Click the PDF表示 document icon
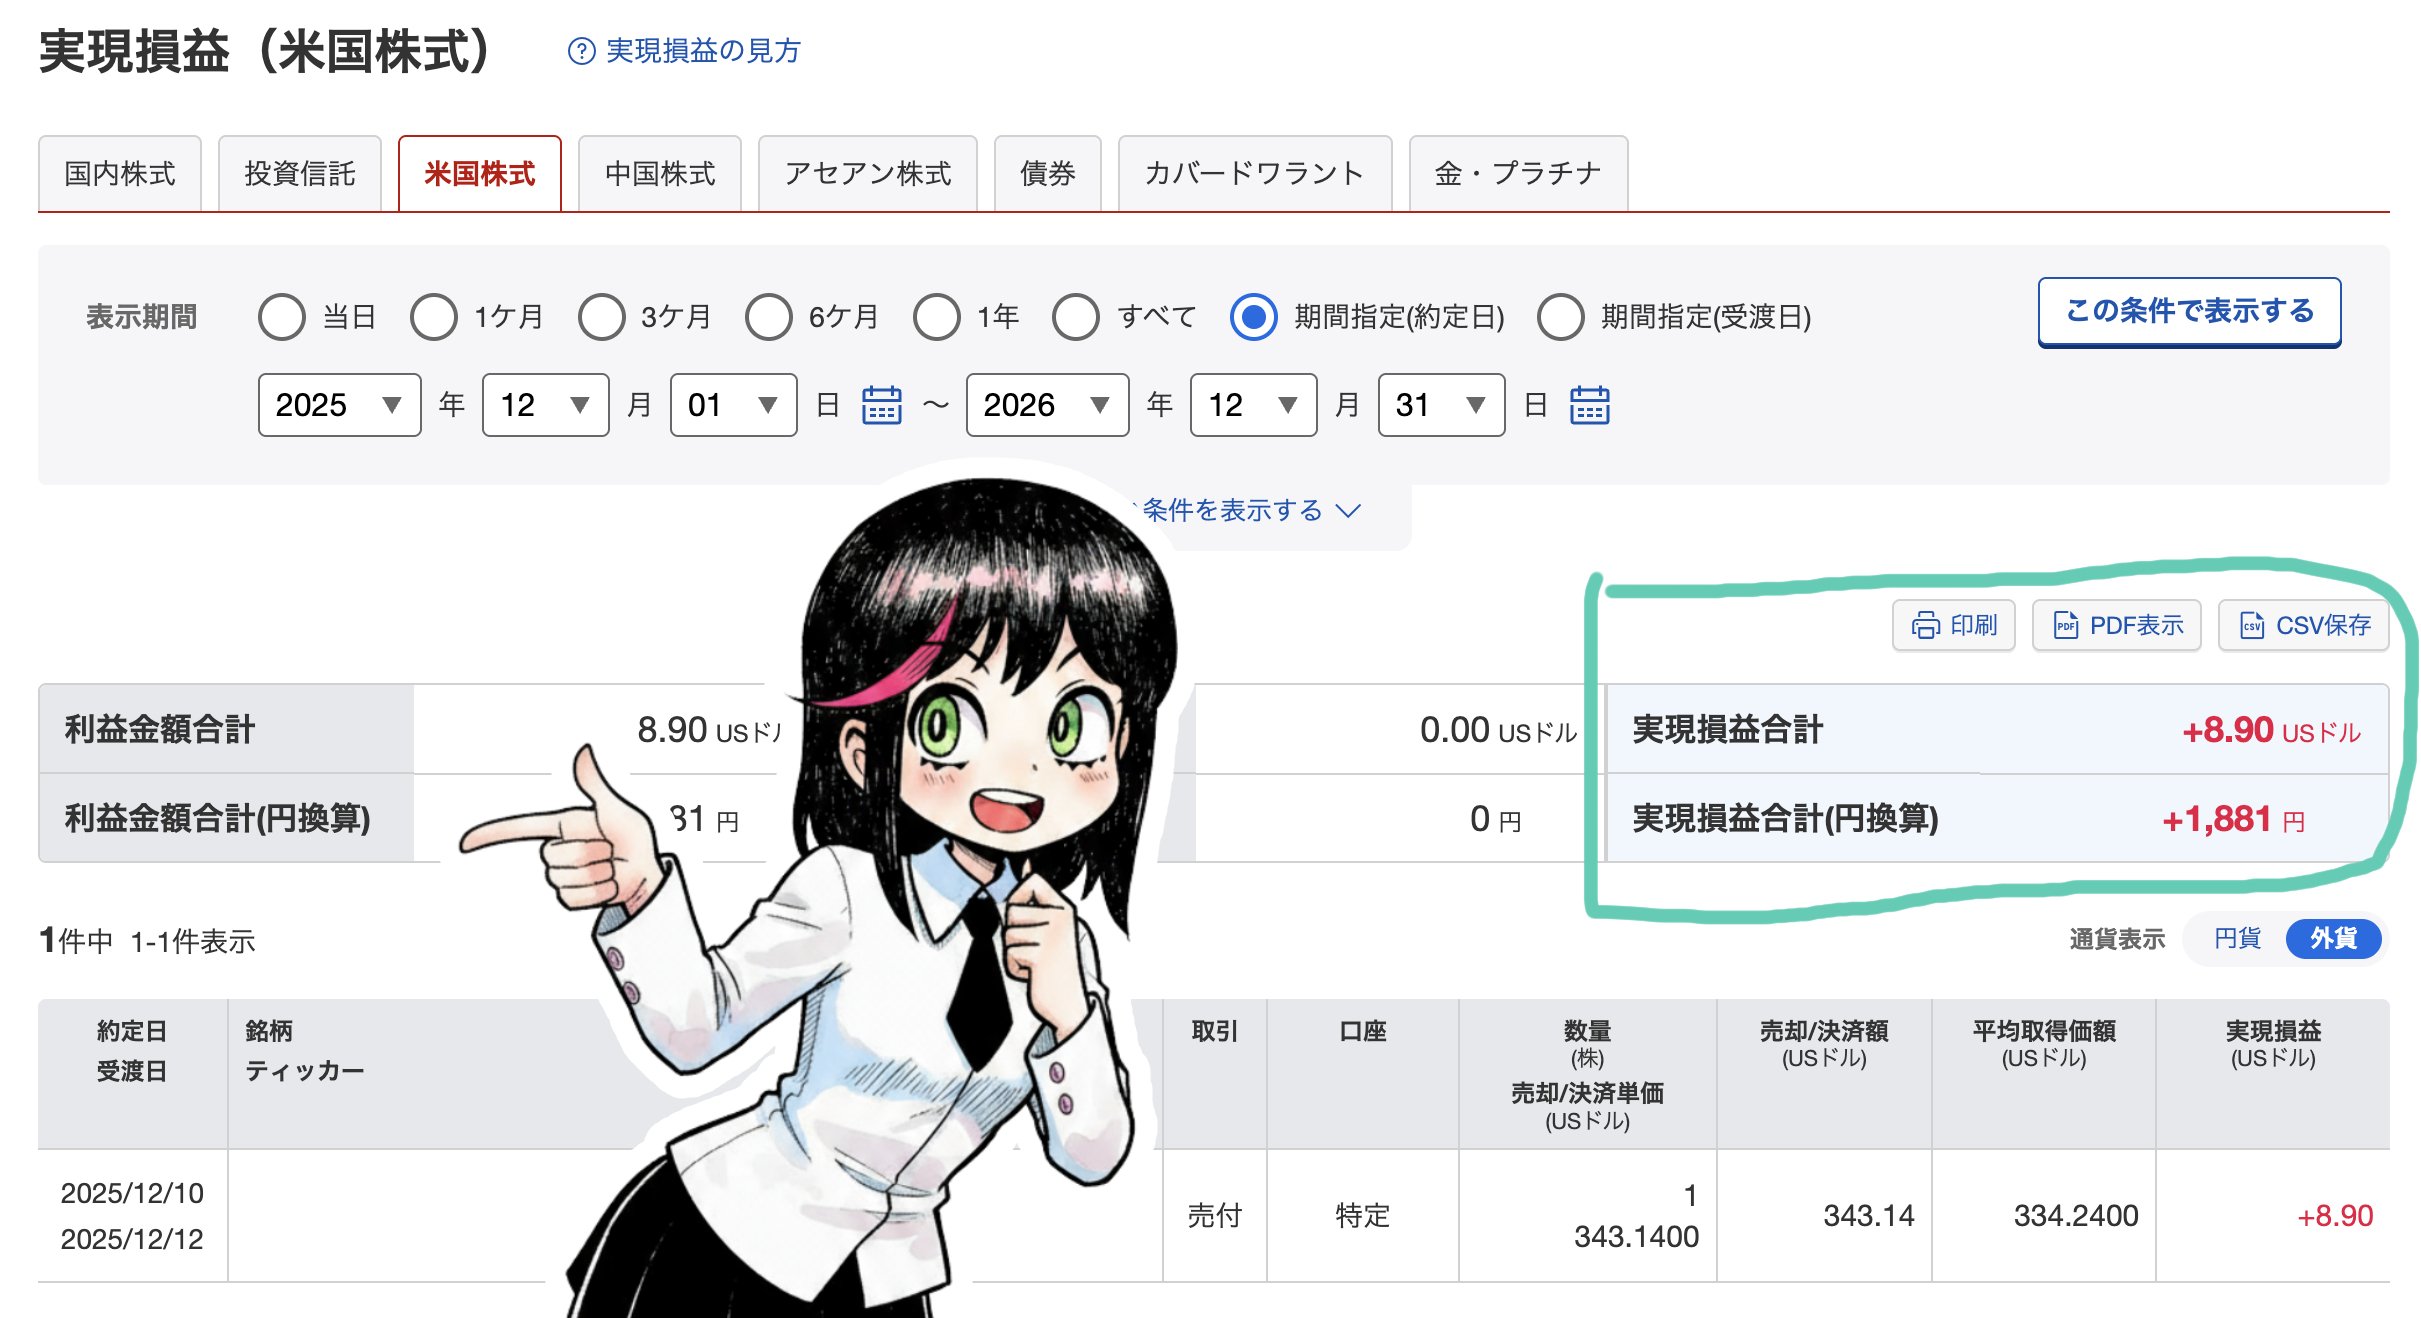The image size is (2421, 1318). [x=2065, y=626]
